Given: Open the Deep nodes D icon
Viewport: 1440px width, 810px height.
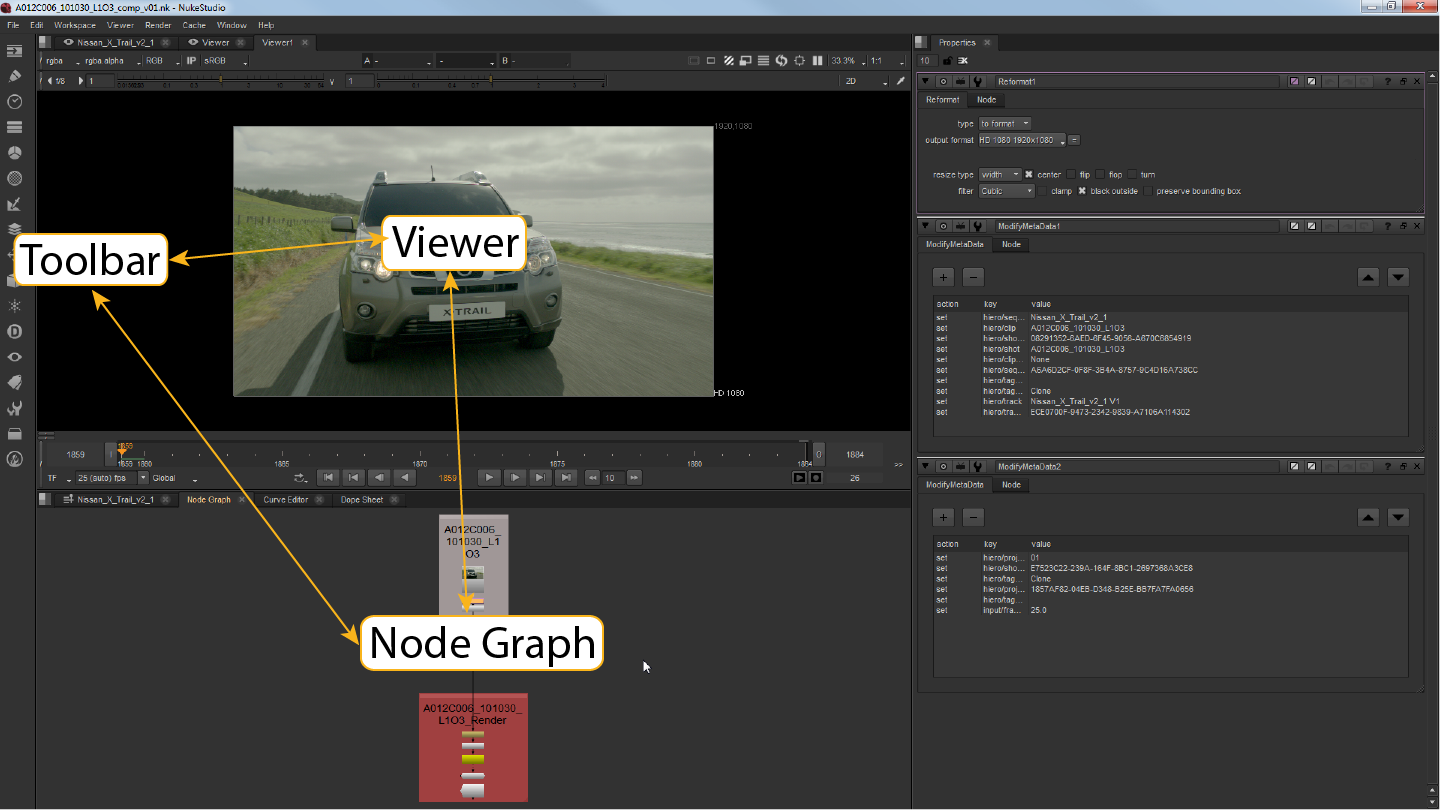Looking at the screenshot, I should (x=15, y=331).
